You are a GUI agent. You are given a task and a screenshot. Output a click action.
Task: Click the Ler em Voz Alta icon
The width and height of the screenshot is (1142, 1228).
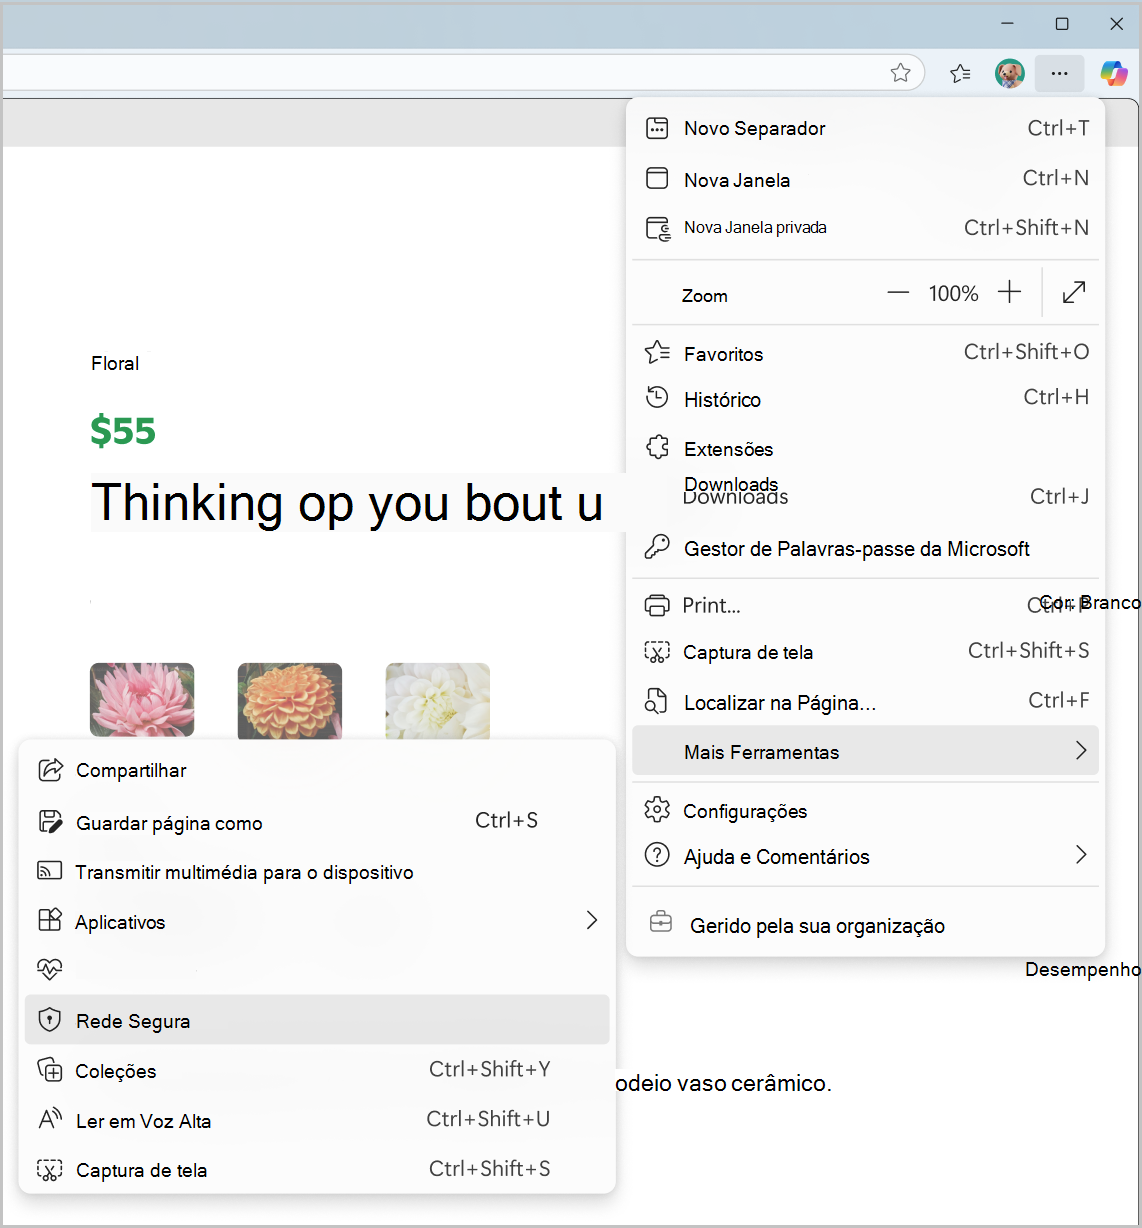pyautogui.click(x=50, y=1119)
